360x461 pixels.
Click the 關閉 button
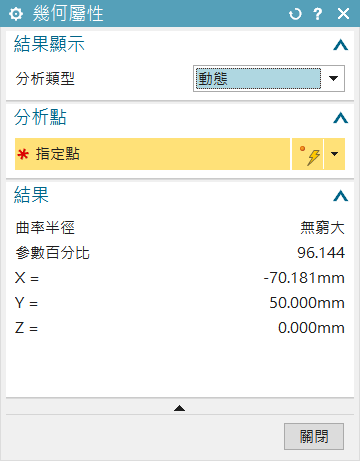(314, 436)
